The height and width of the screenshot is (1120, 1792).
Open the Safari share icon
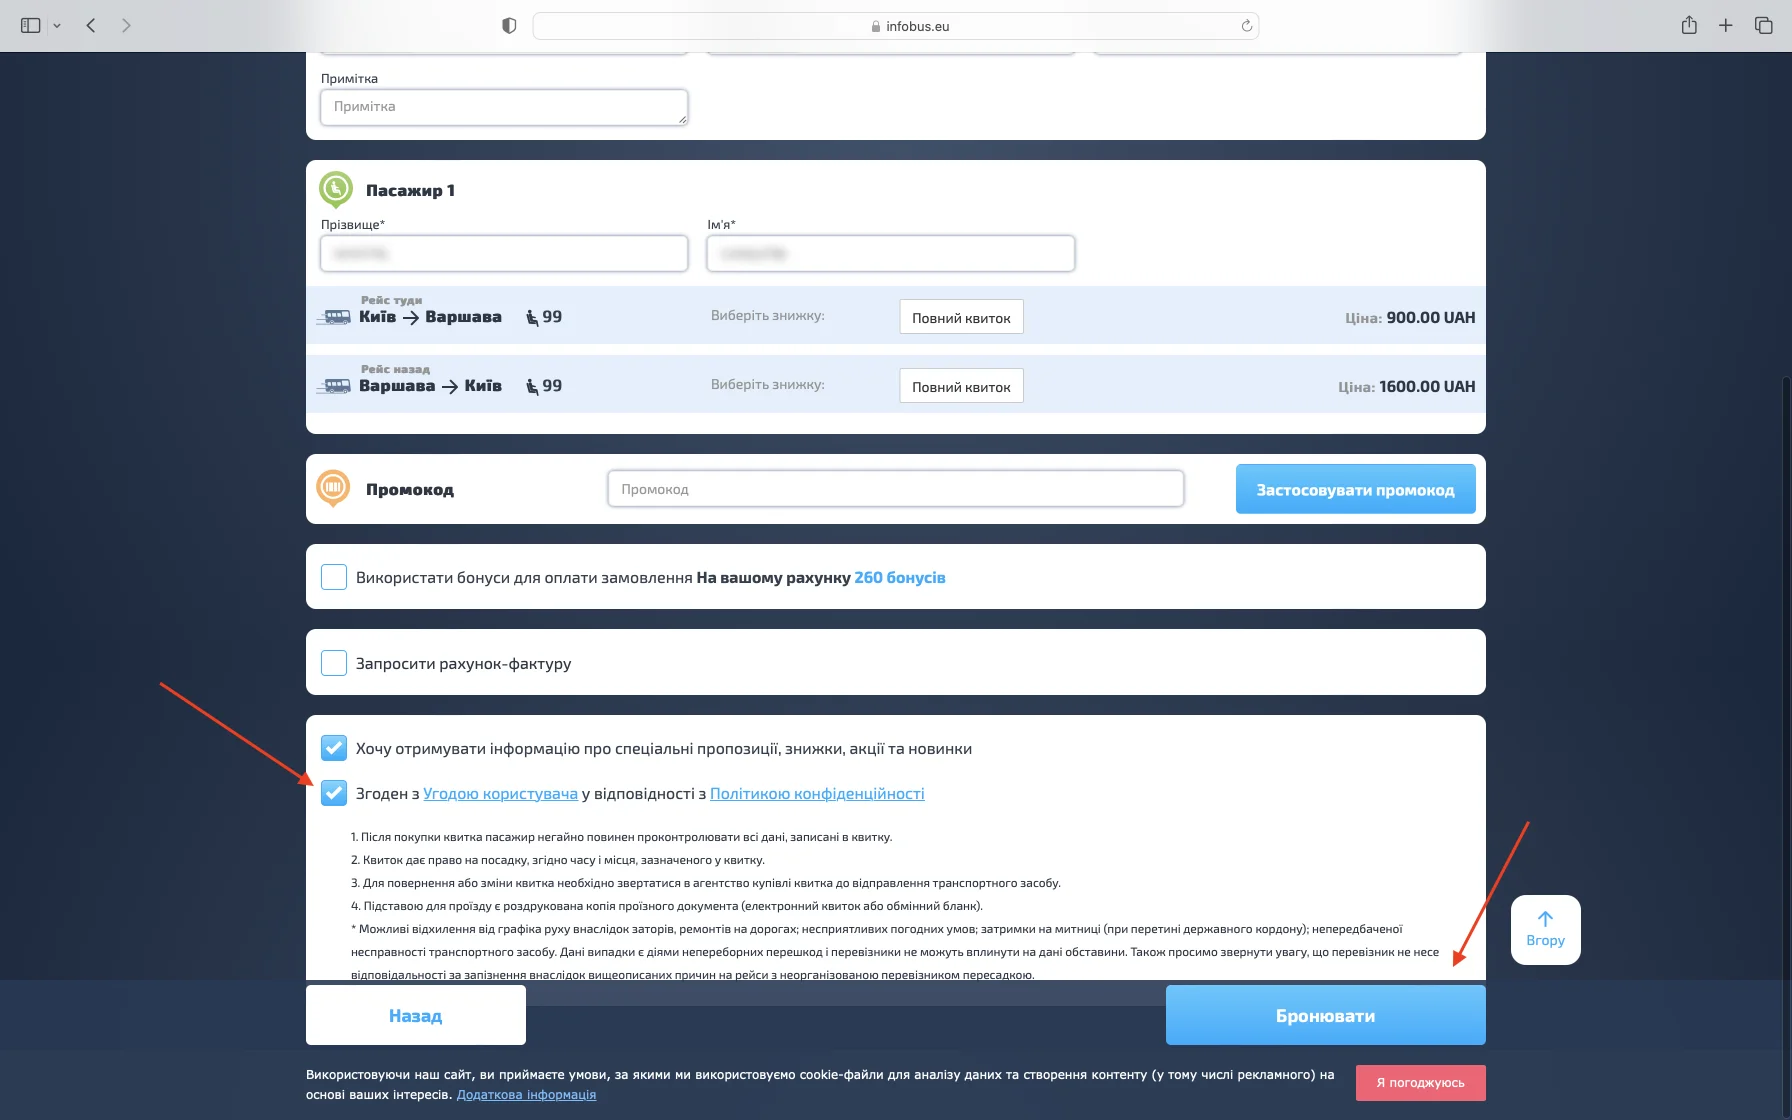tap(1689, 26)
